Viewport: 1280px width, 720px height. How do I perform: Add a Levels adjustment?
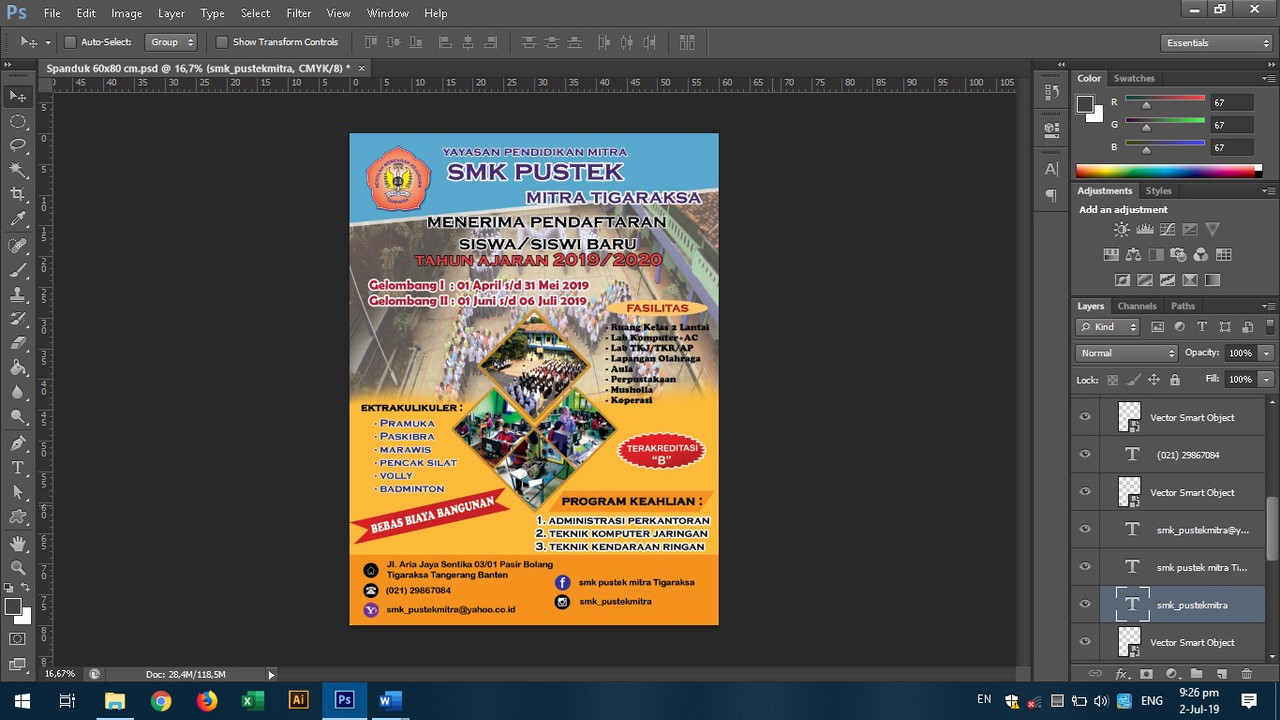1145,229
